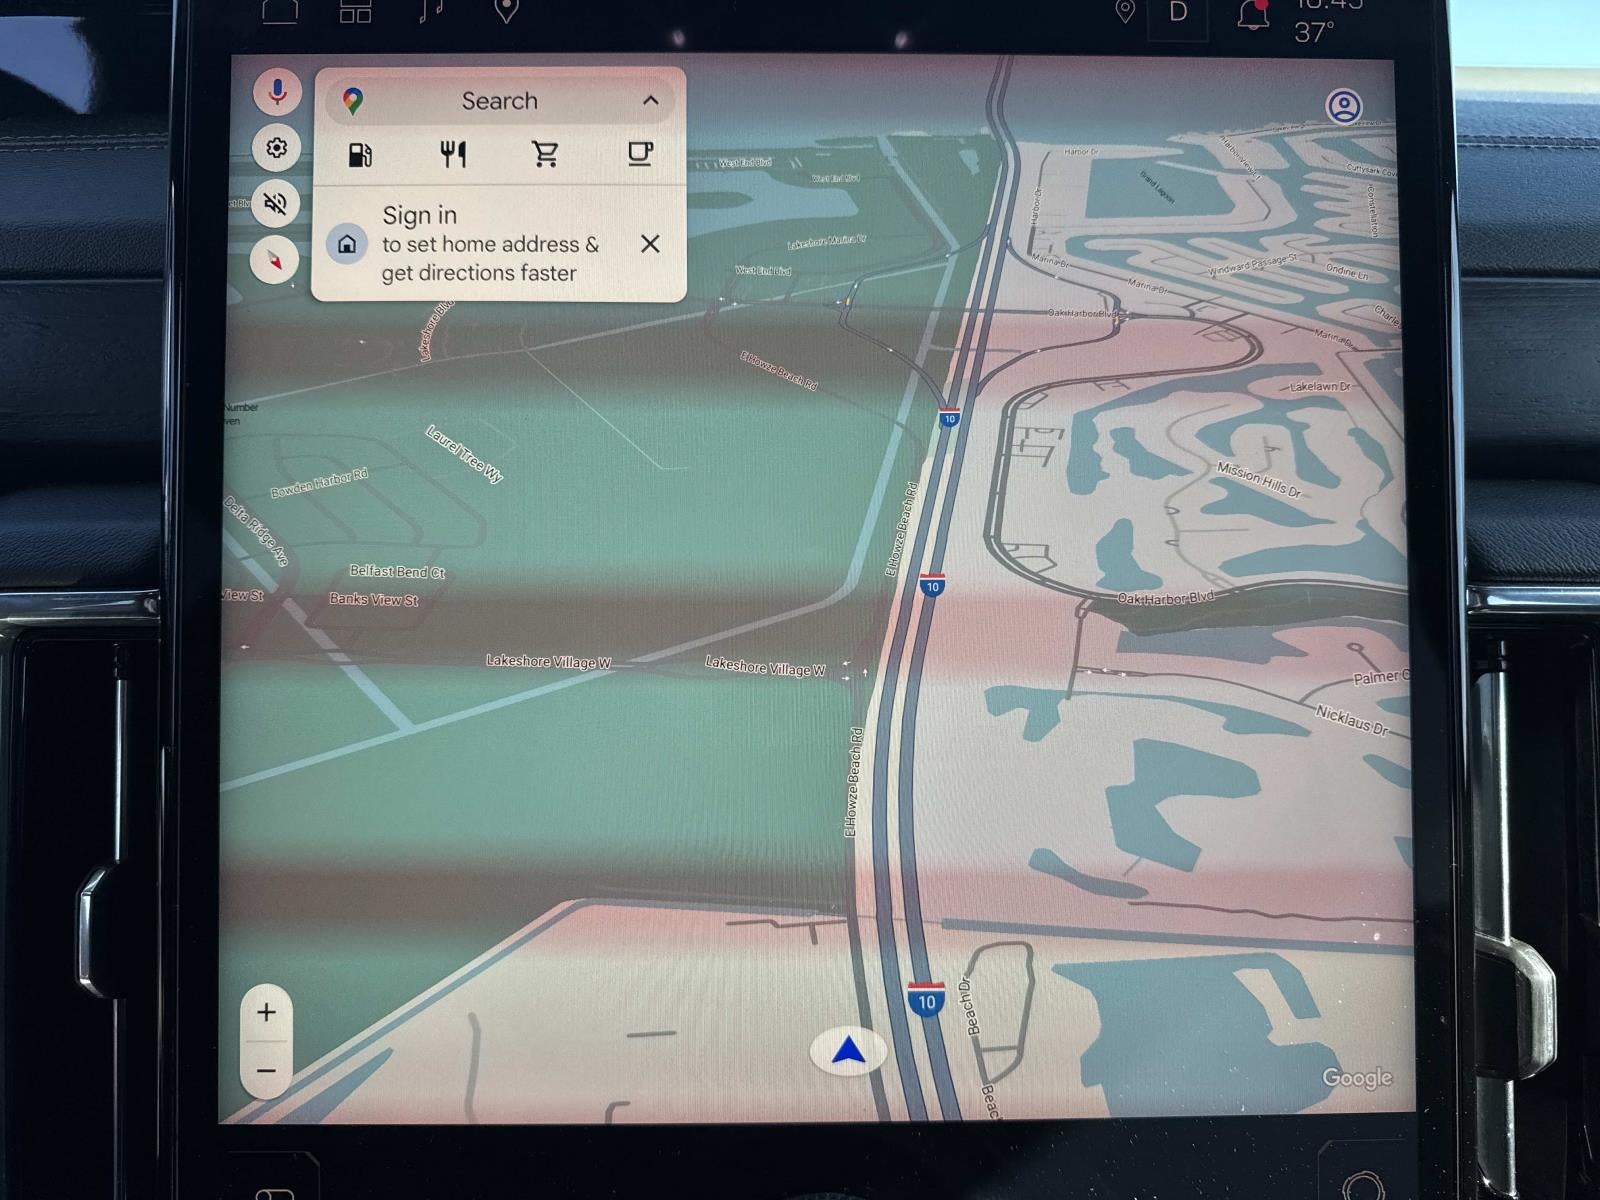Zoom in on the map

(x=266, y=1012)
